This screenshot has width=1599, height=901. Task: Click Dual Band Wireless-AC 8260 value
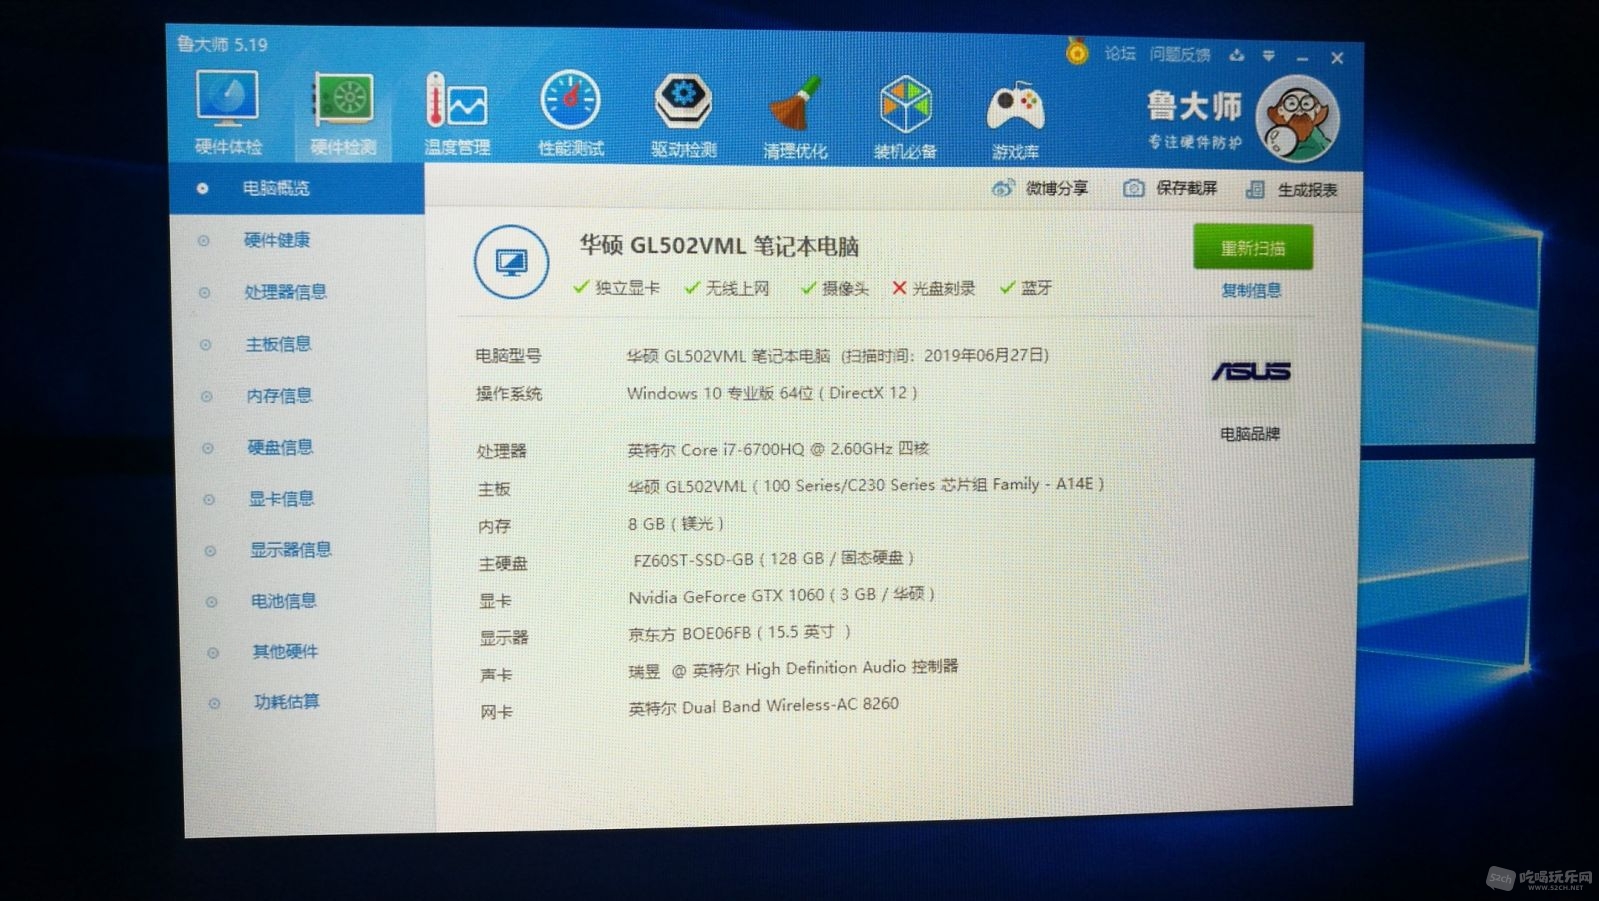tap(764, 706)
